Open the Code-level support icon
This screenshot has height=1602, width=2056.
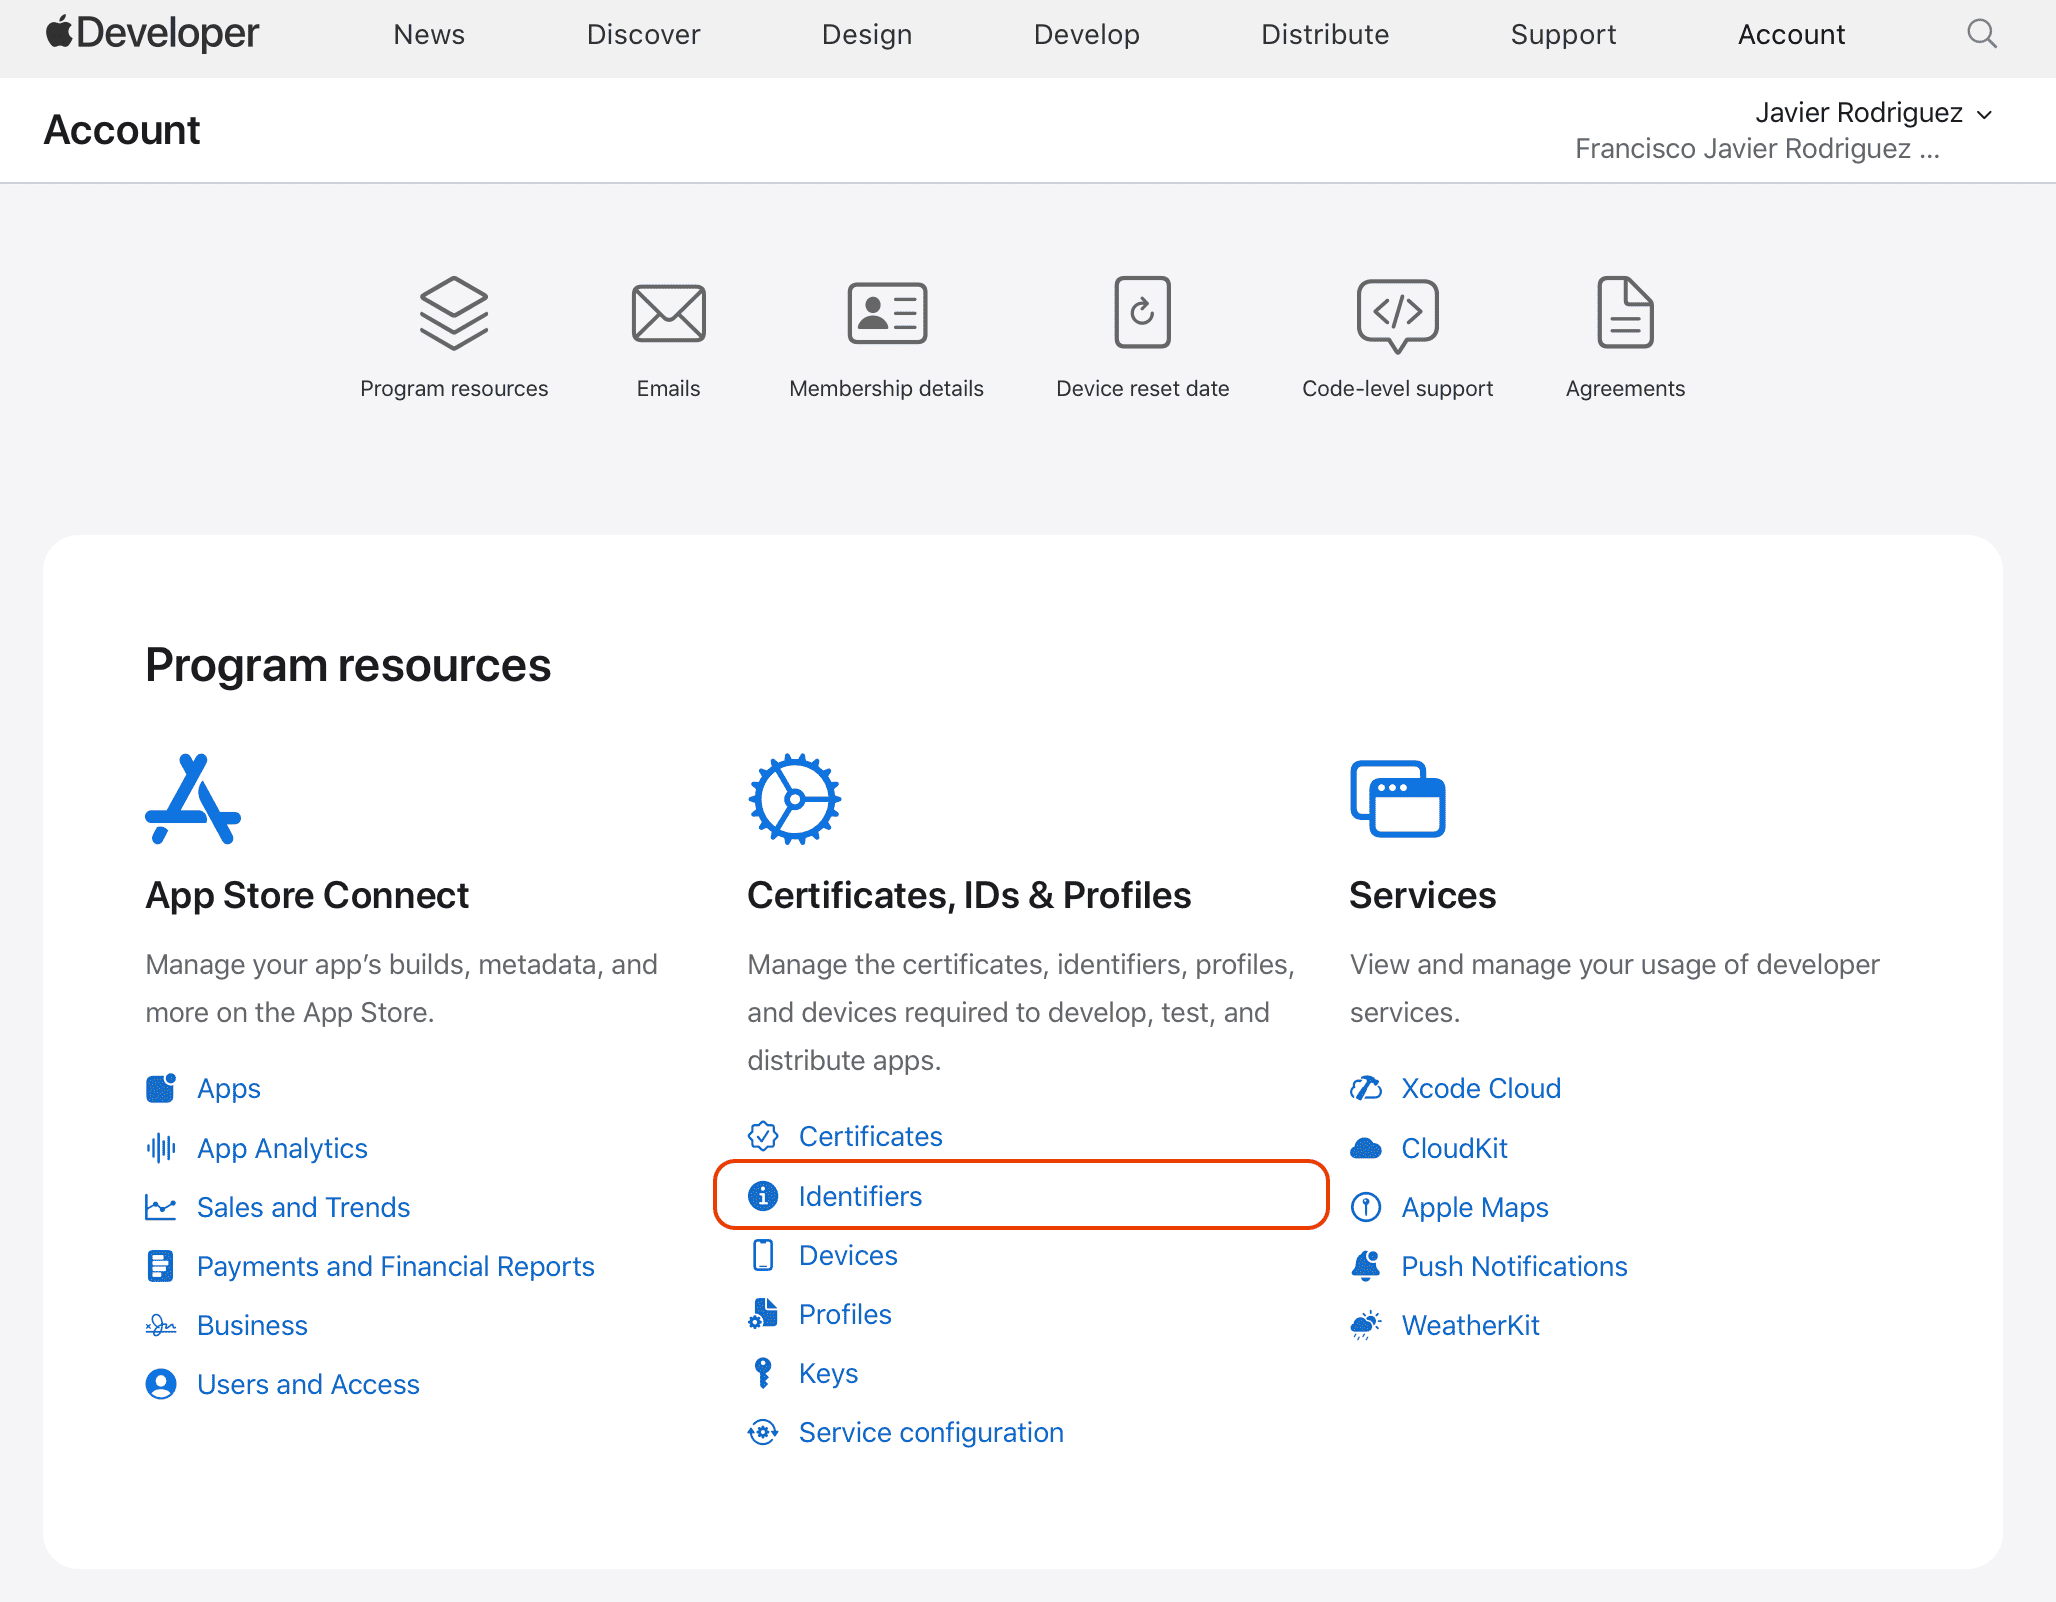[x=1397, y=315]
